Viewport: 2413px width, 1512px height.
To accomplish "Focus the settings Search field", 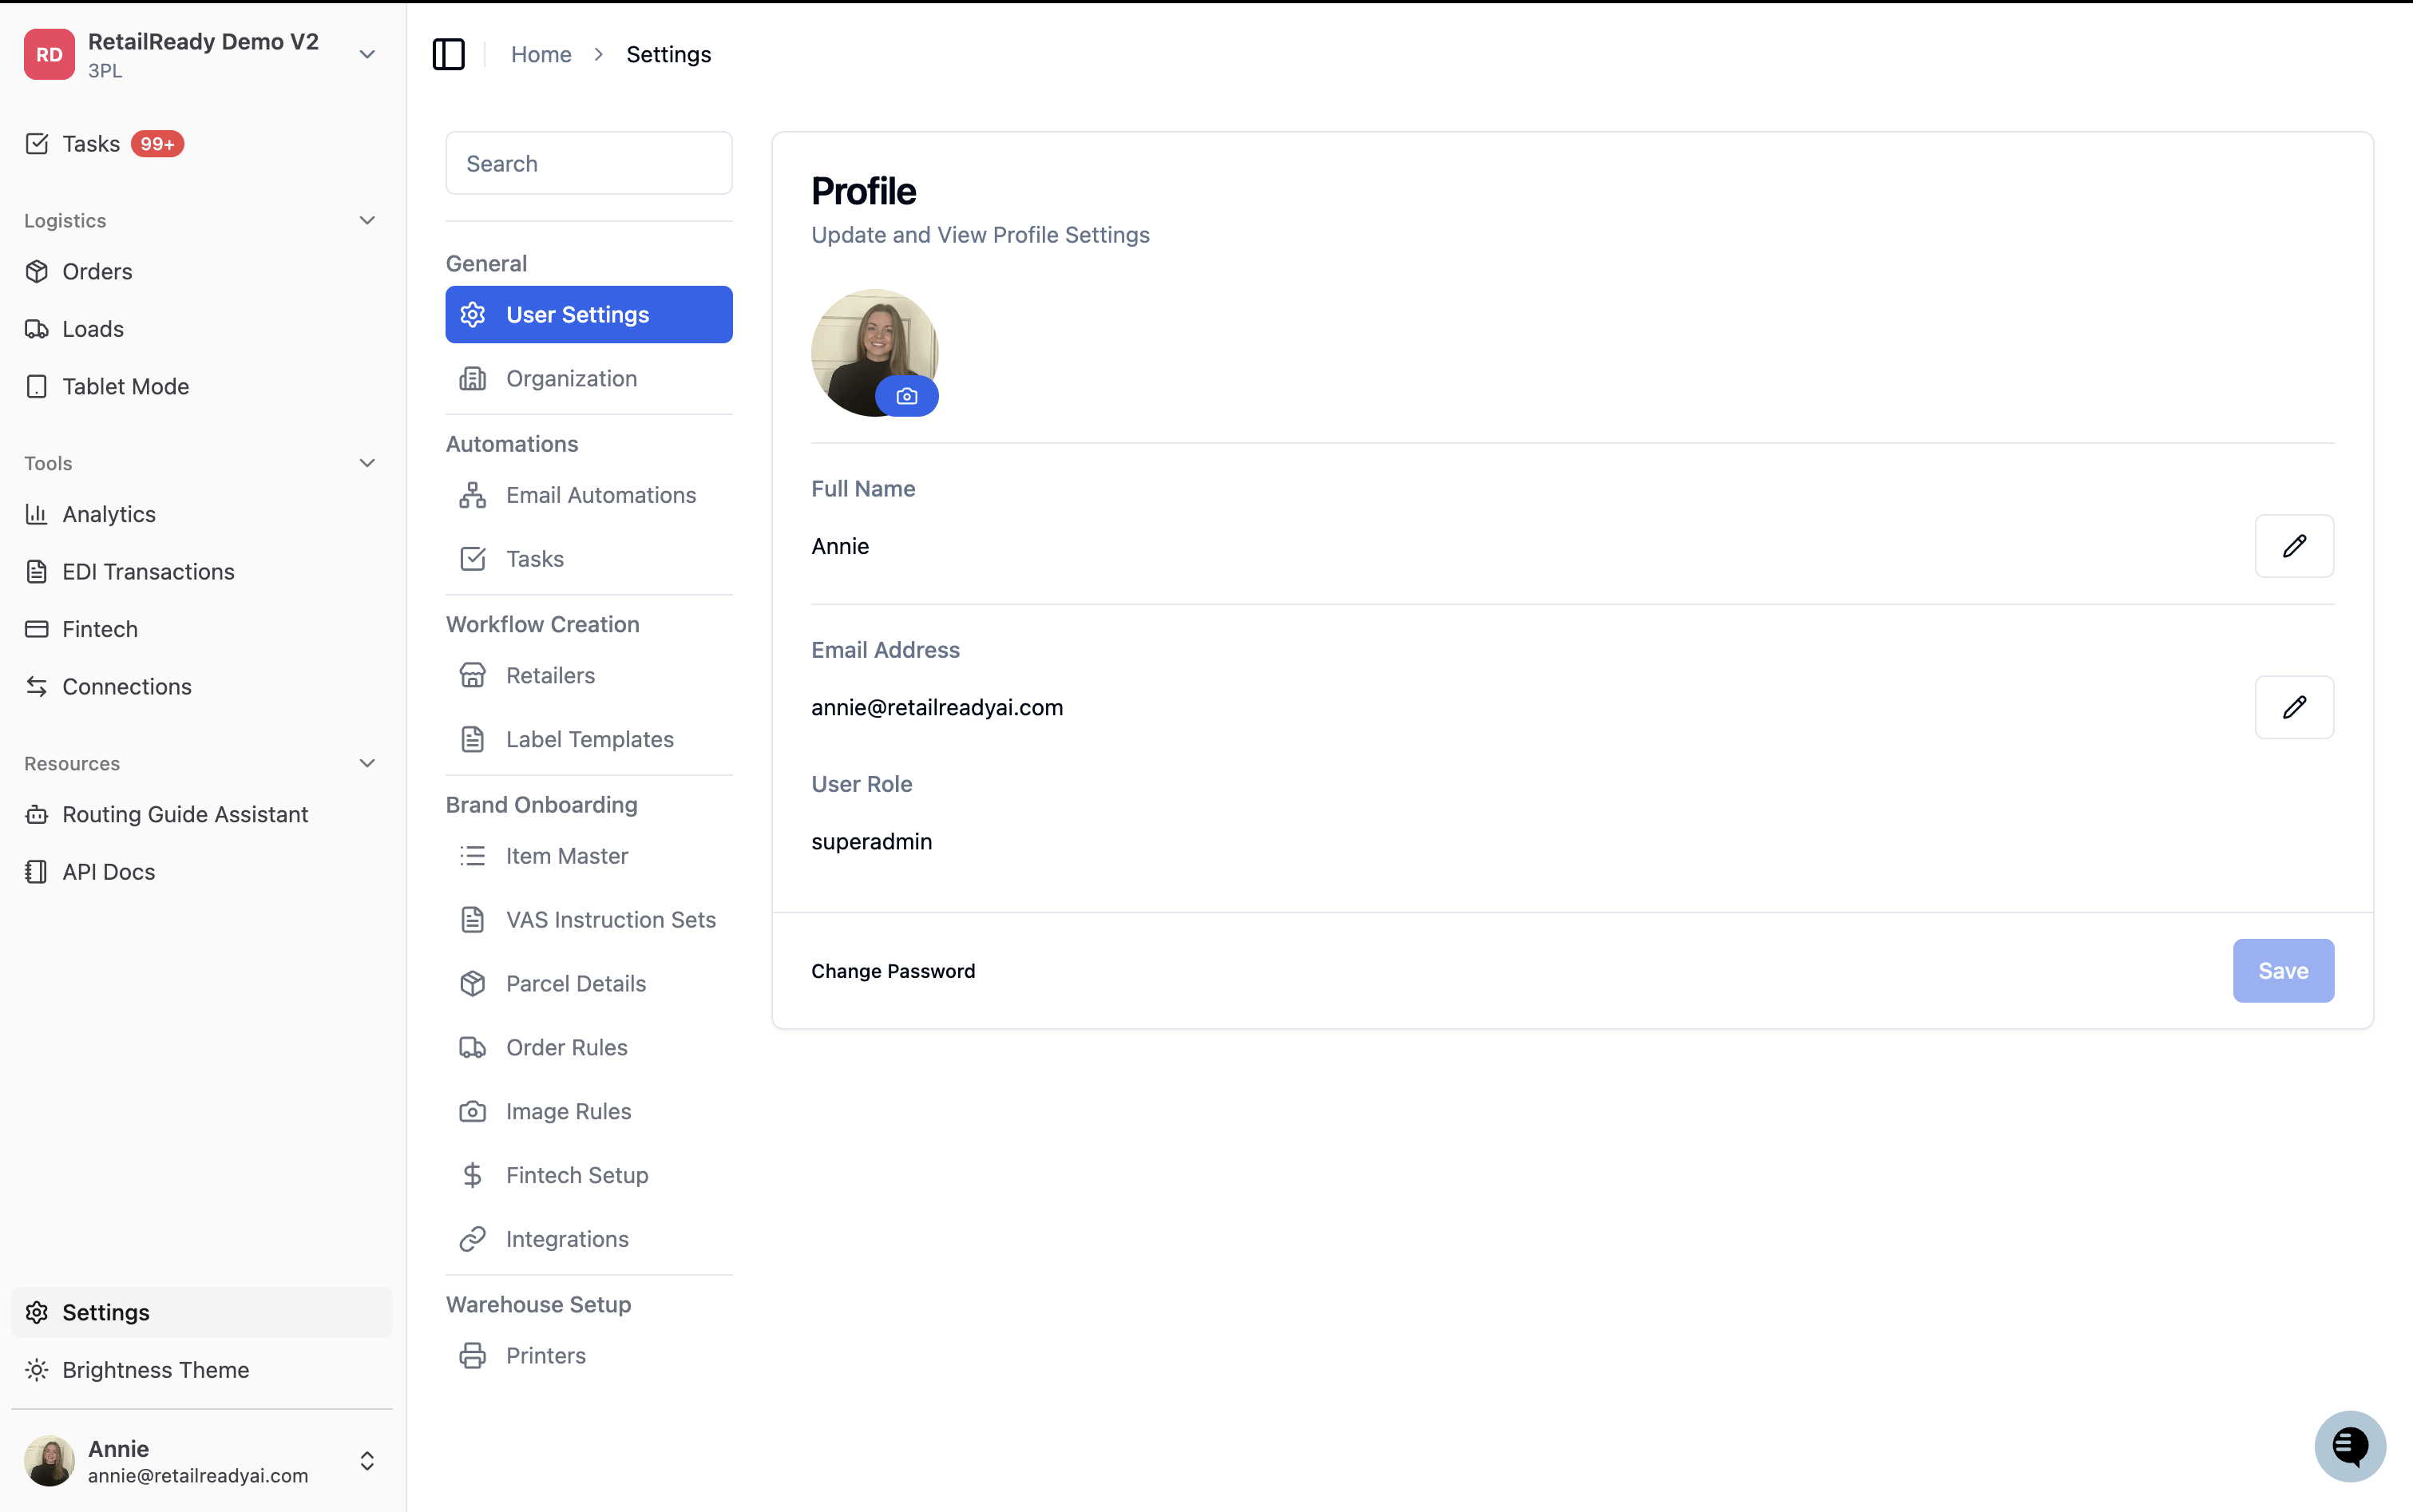I will [x=588, y=163].
